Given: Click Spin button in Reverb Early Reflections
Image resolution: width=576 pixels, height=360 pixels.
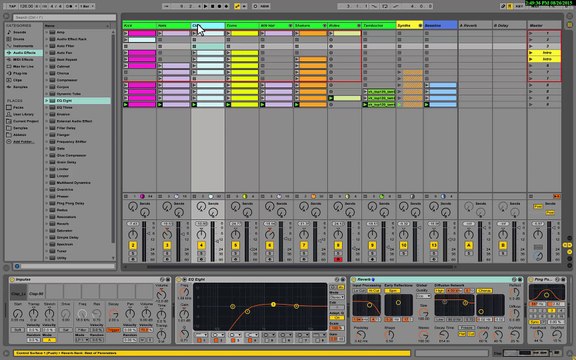Looking at the screenshot, I should [x=392, y=291].
